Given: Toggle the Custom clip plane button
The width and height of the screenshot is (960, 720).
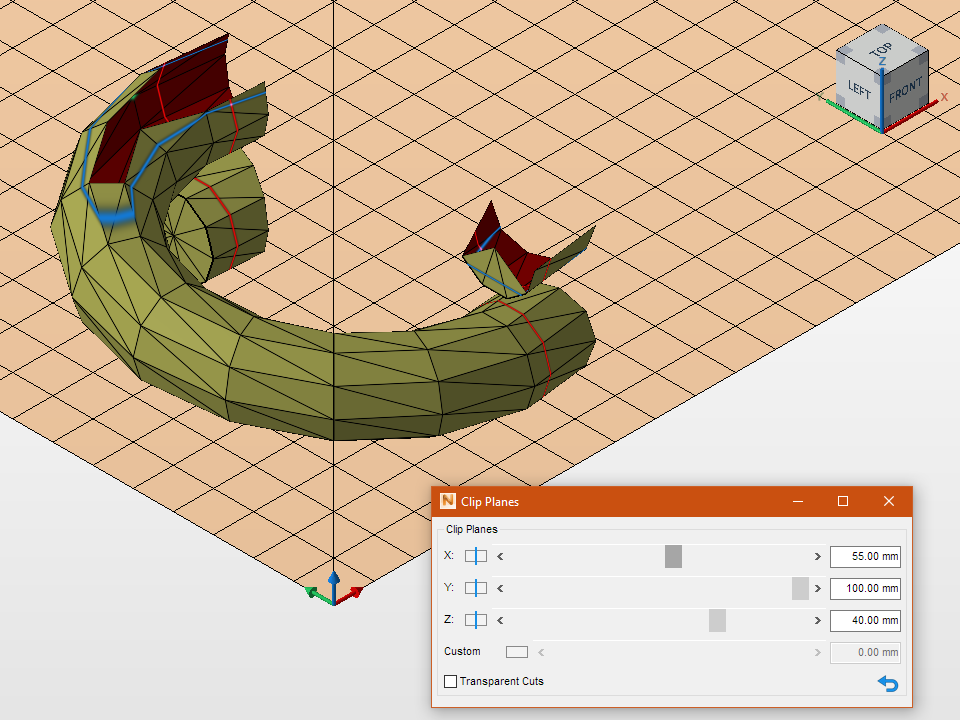Looking at the screenshot, I should point(517,652).
